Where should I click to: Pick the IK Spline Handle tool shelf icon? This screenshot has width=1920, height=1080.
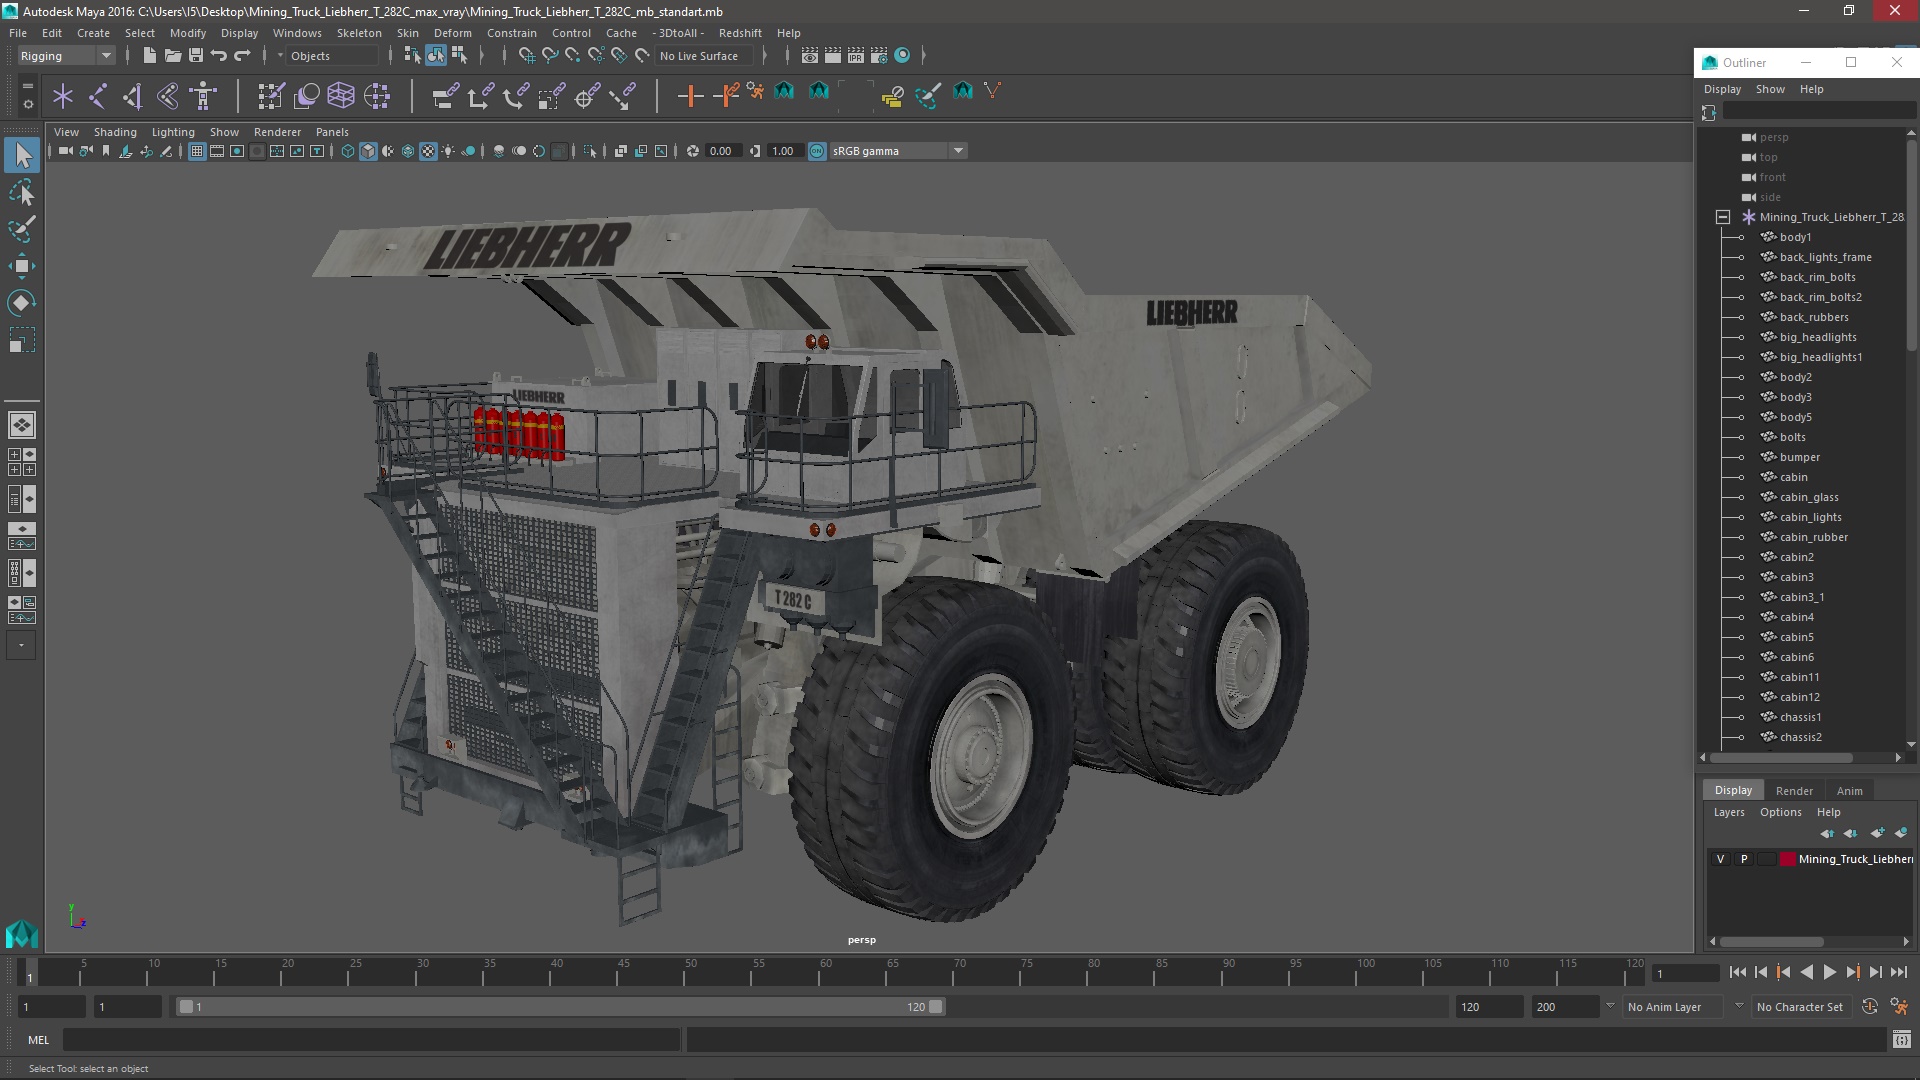click(x=168, y=96)
